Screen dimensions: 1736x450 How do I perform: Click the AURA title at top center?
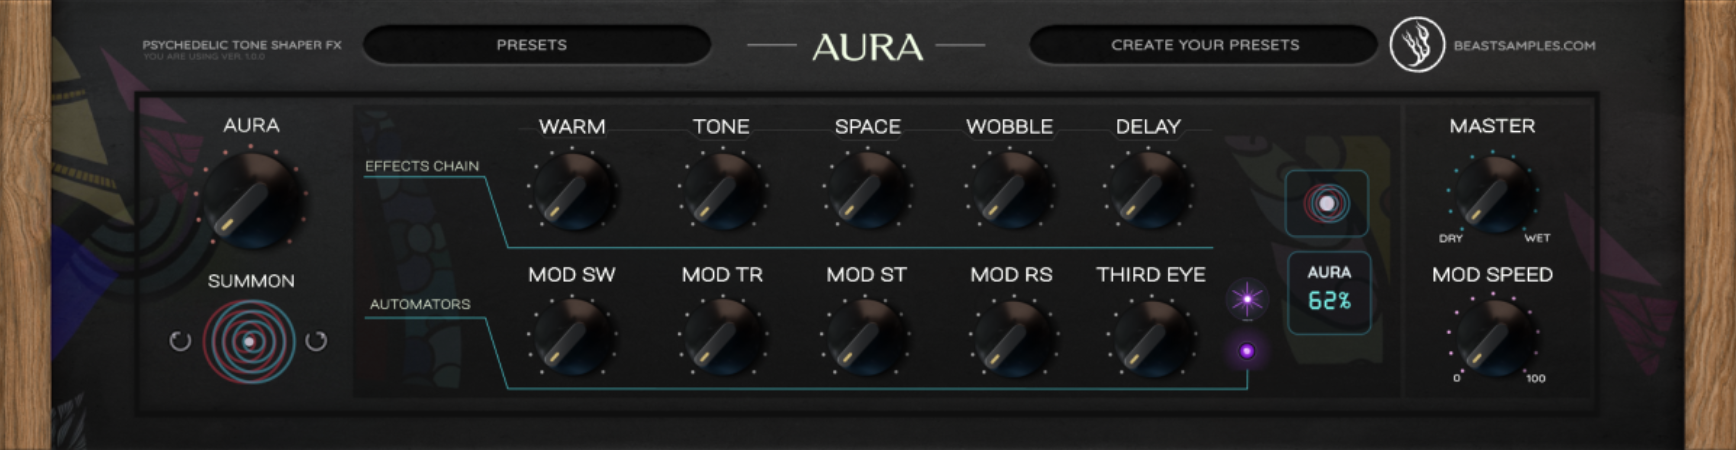(x=867, y=47)
